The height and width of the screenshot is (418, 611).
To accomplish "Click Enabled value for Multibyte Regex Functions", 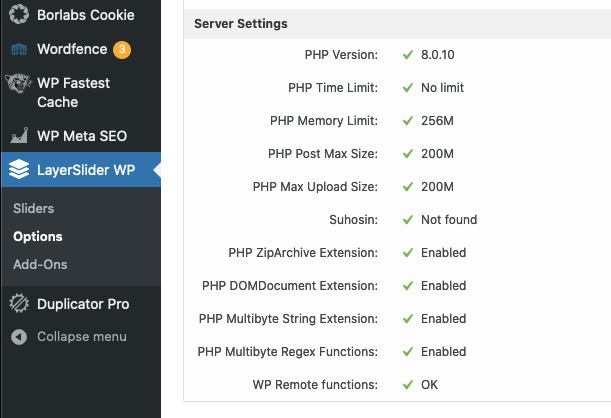I will coord(443,352).
